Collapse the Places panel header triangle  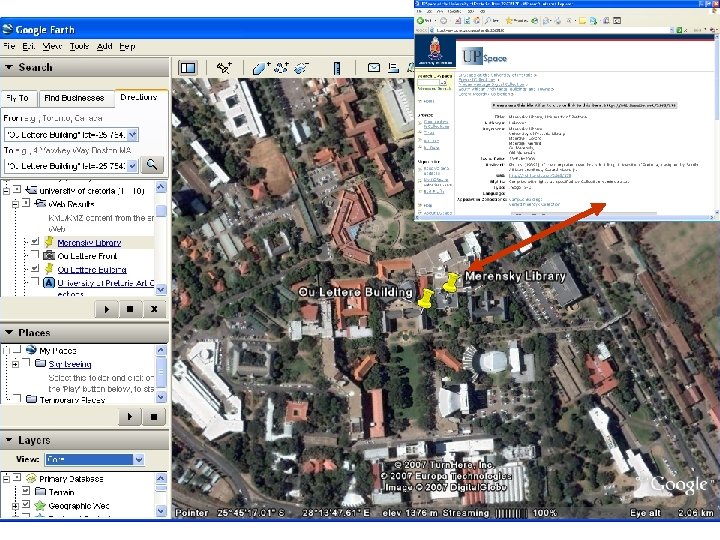tap(9, 332)
